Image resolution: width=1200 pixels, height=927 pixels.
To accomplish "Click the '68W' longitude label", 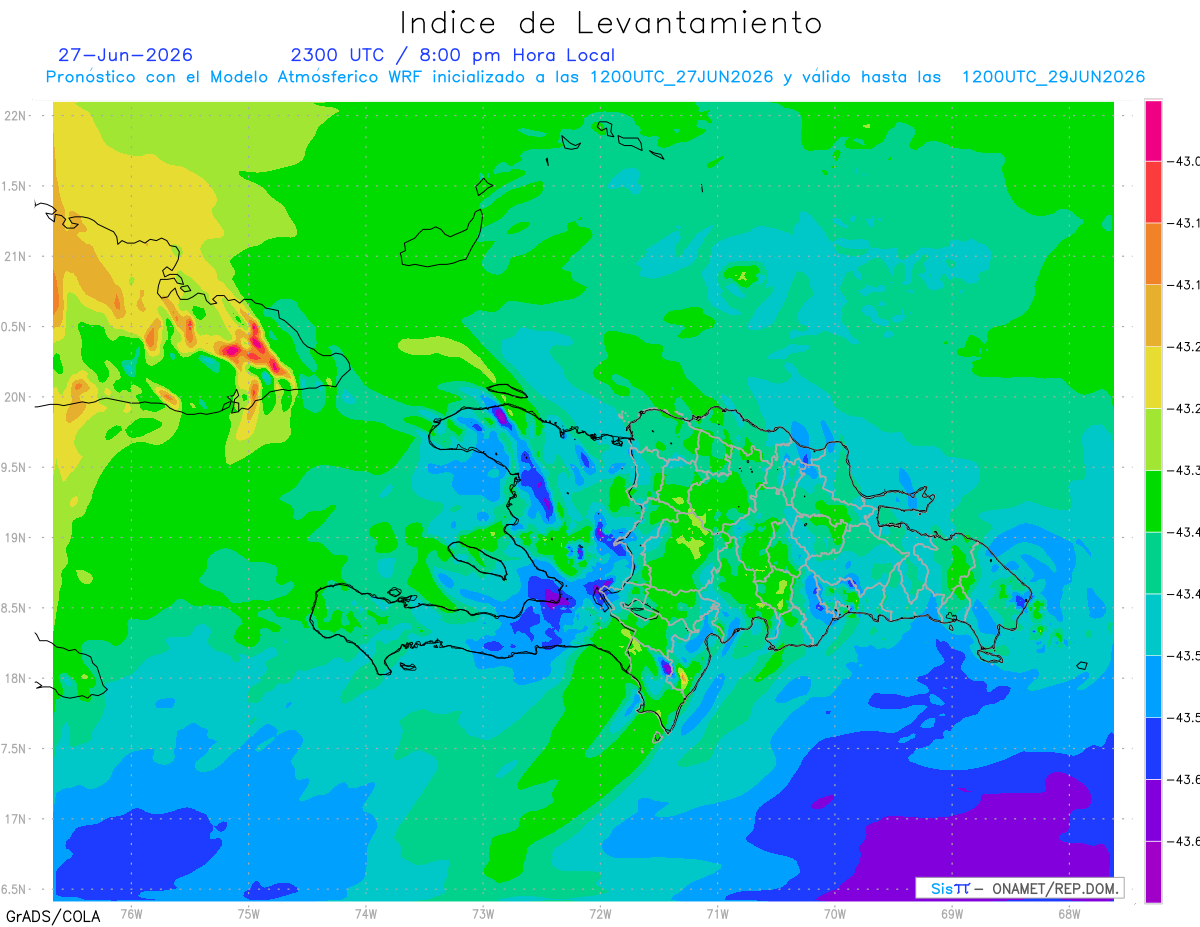I will (1069, 913).
